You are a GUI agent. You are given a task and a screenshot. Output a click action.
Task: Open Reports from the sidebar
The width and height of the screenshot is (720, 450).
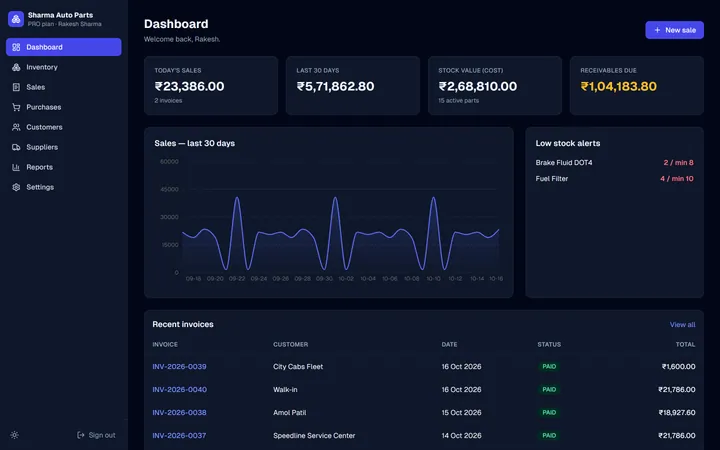64,167
